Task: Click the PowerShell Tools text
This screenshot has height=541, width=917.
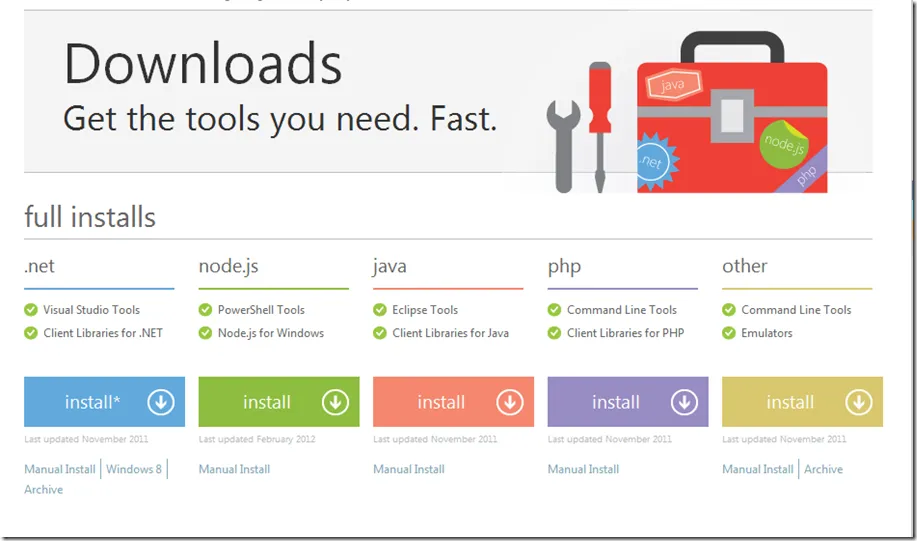Action: [x=261, y=310]
